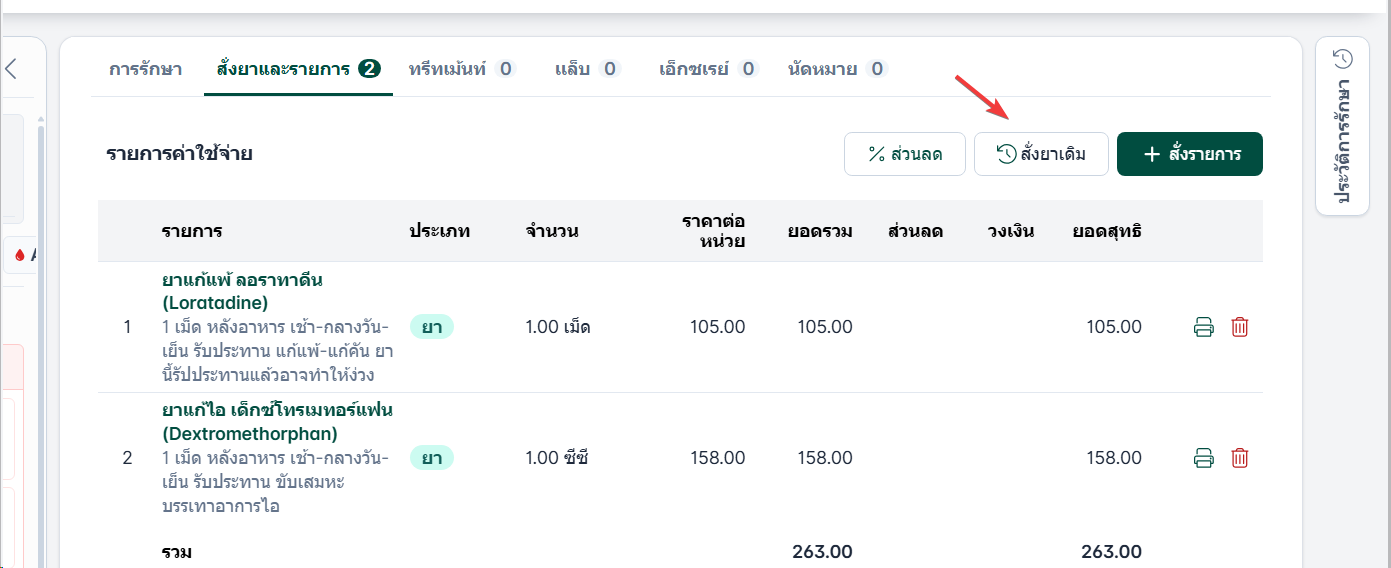The image size is (1391, 568).
Task: Click the สั่งรายการ add order button
Action: (x=1190, y=154)
